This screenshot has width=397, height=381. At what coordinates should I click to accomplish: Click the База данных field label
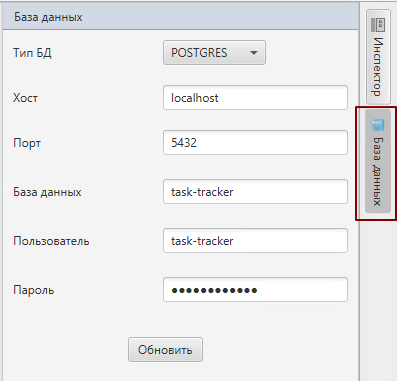(47, 192)
